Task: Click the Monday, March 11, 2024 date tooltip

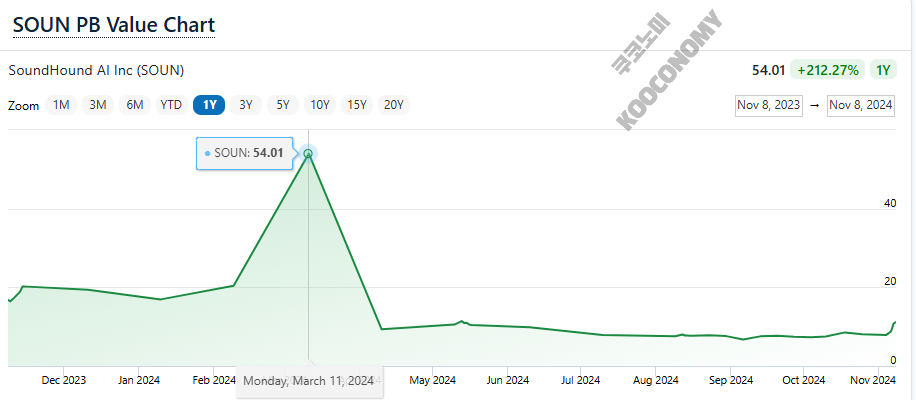Action: 308,381
